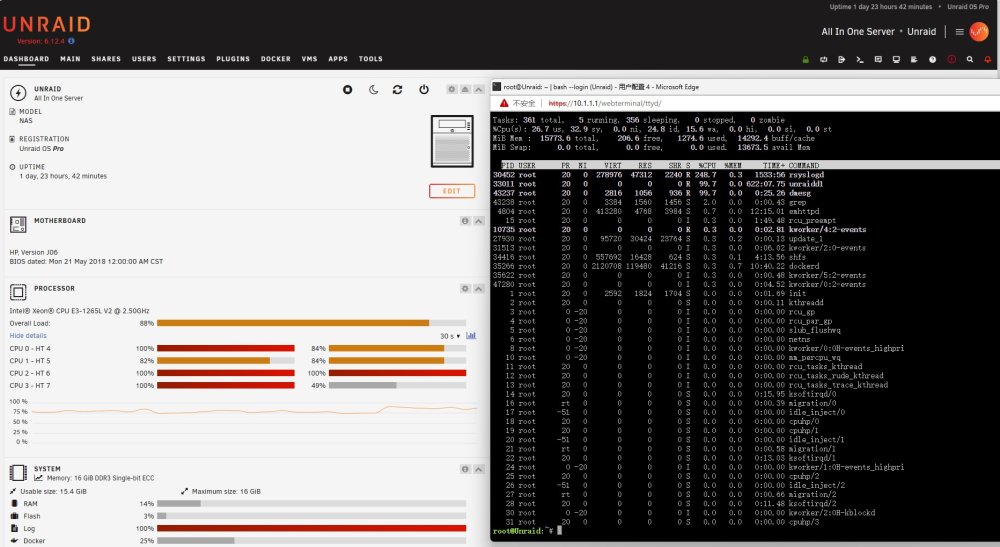Click the Log 100% usage bar
This screenshot has width=1000, height=547.
311,528
